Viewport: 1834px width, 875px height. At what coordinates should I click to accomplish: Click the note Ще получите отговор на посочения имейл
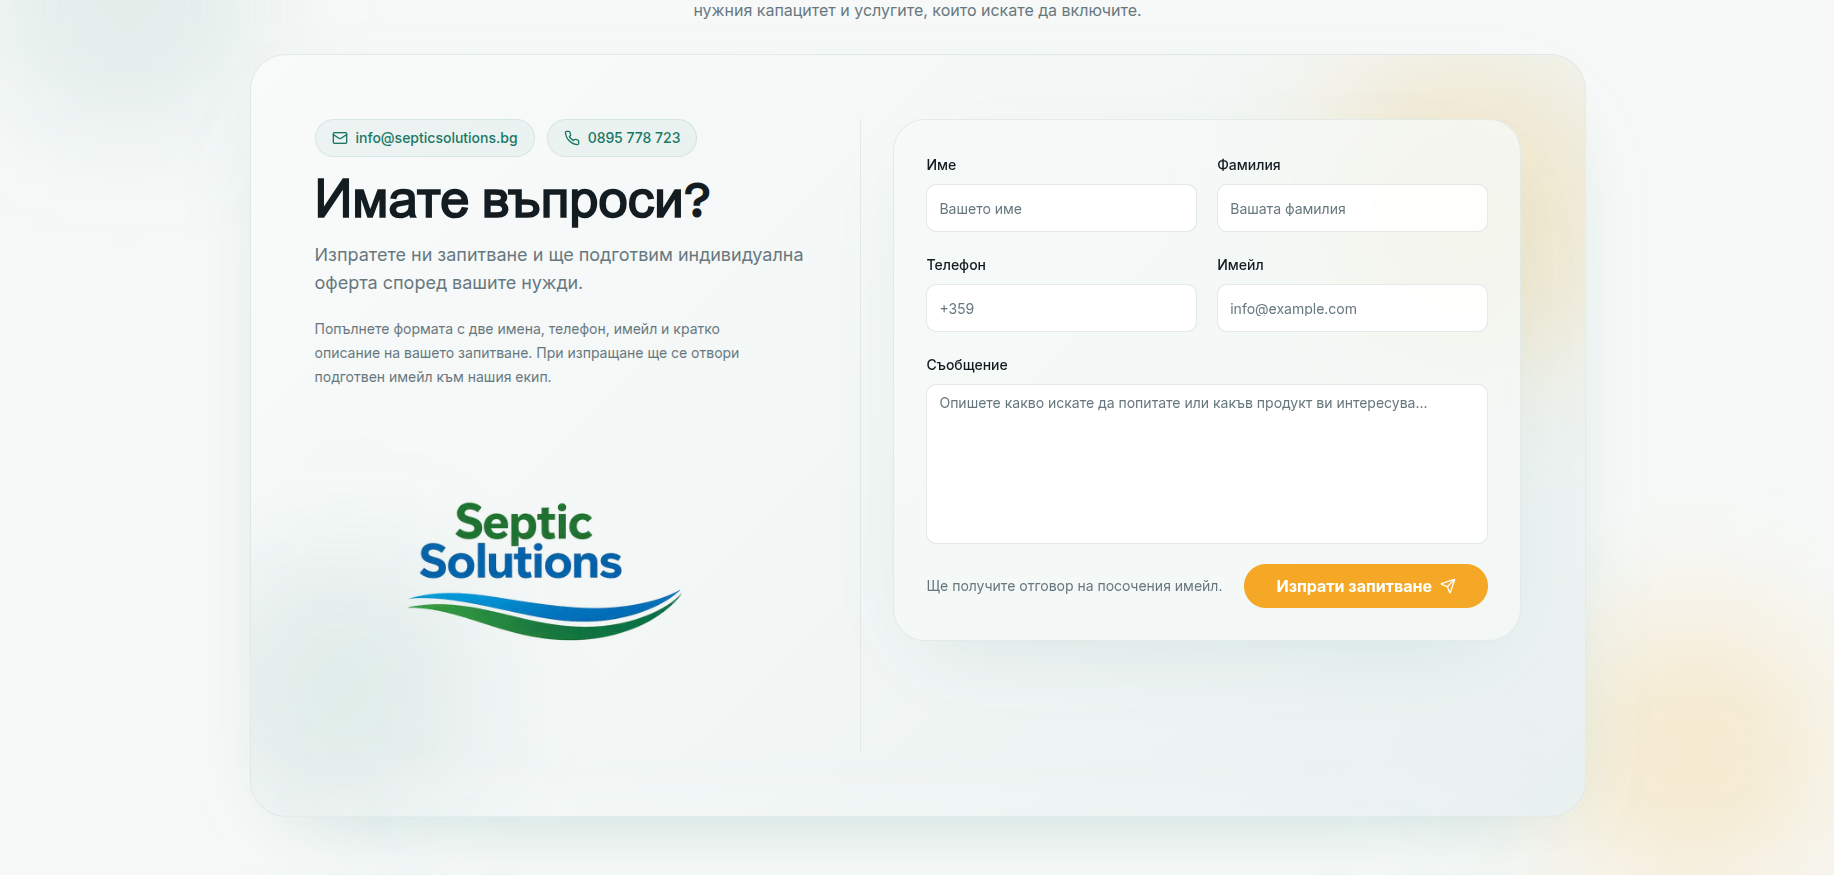pyautogui.click(x=1074, y=586)
